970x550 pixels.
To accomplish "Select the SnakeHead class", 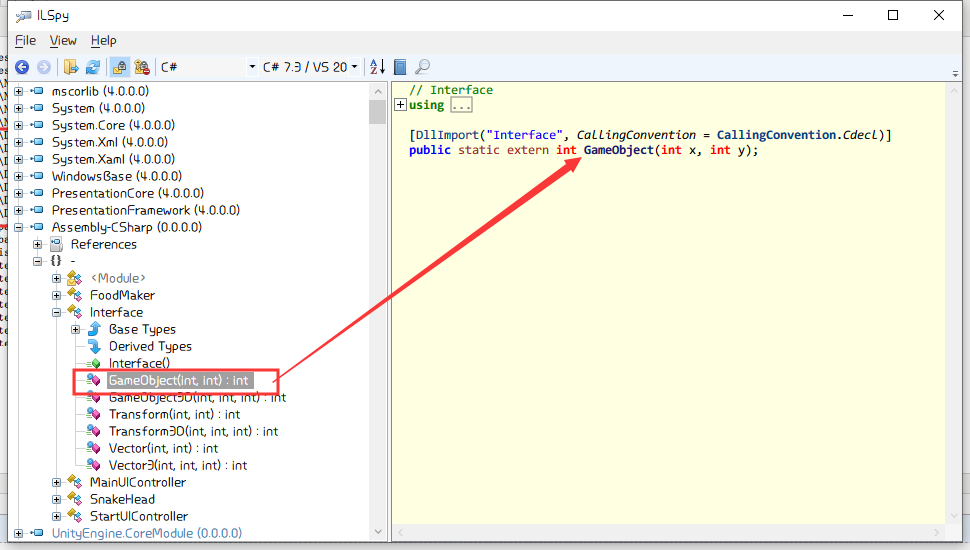I will point(122,500).
